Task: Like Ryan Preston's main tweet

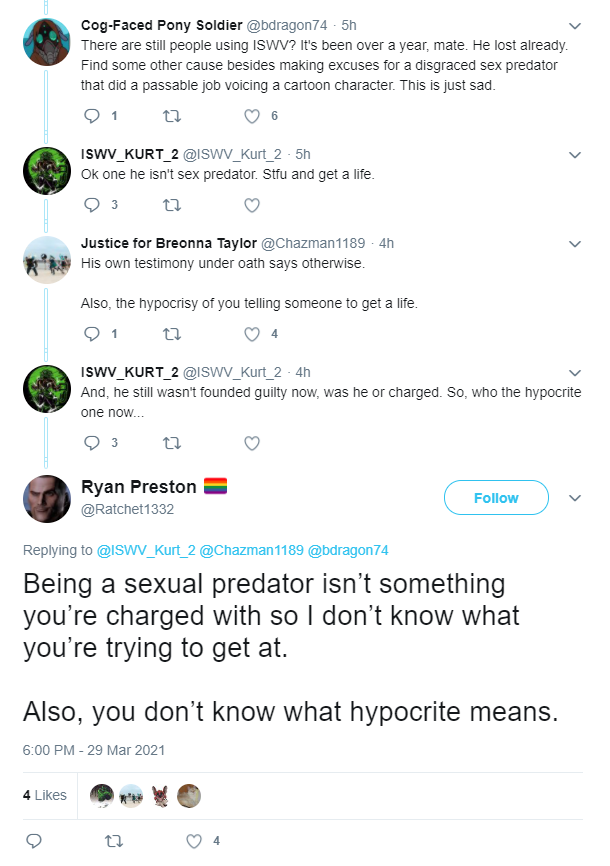Action: click(x=194, y=841)
